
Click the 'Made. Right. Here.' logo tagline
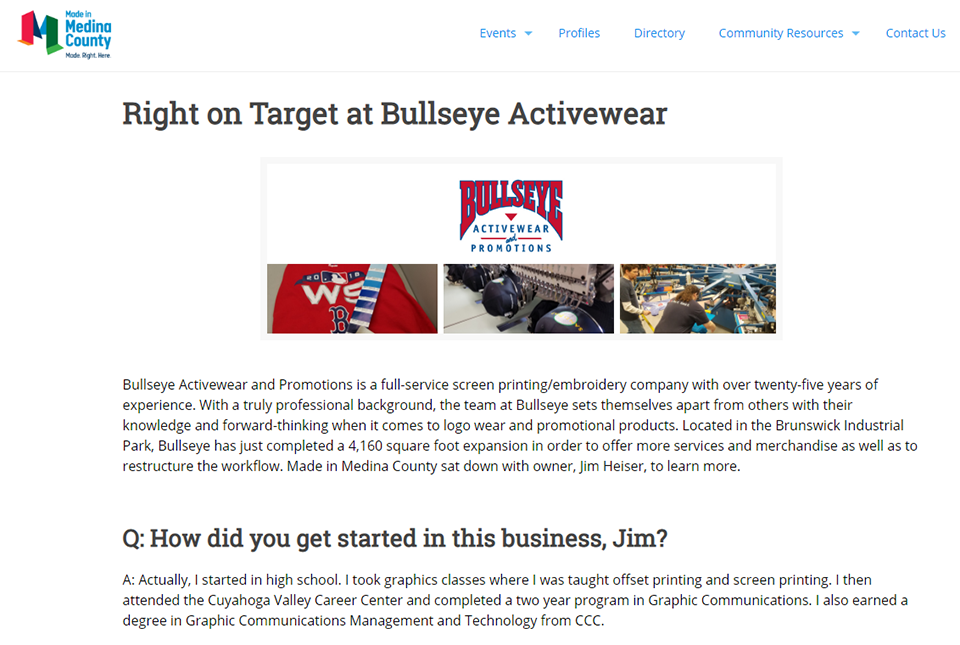tap(88, 56)
